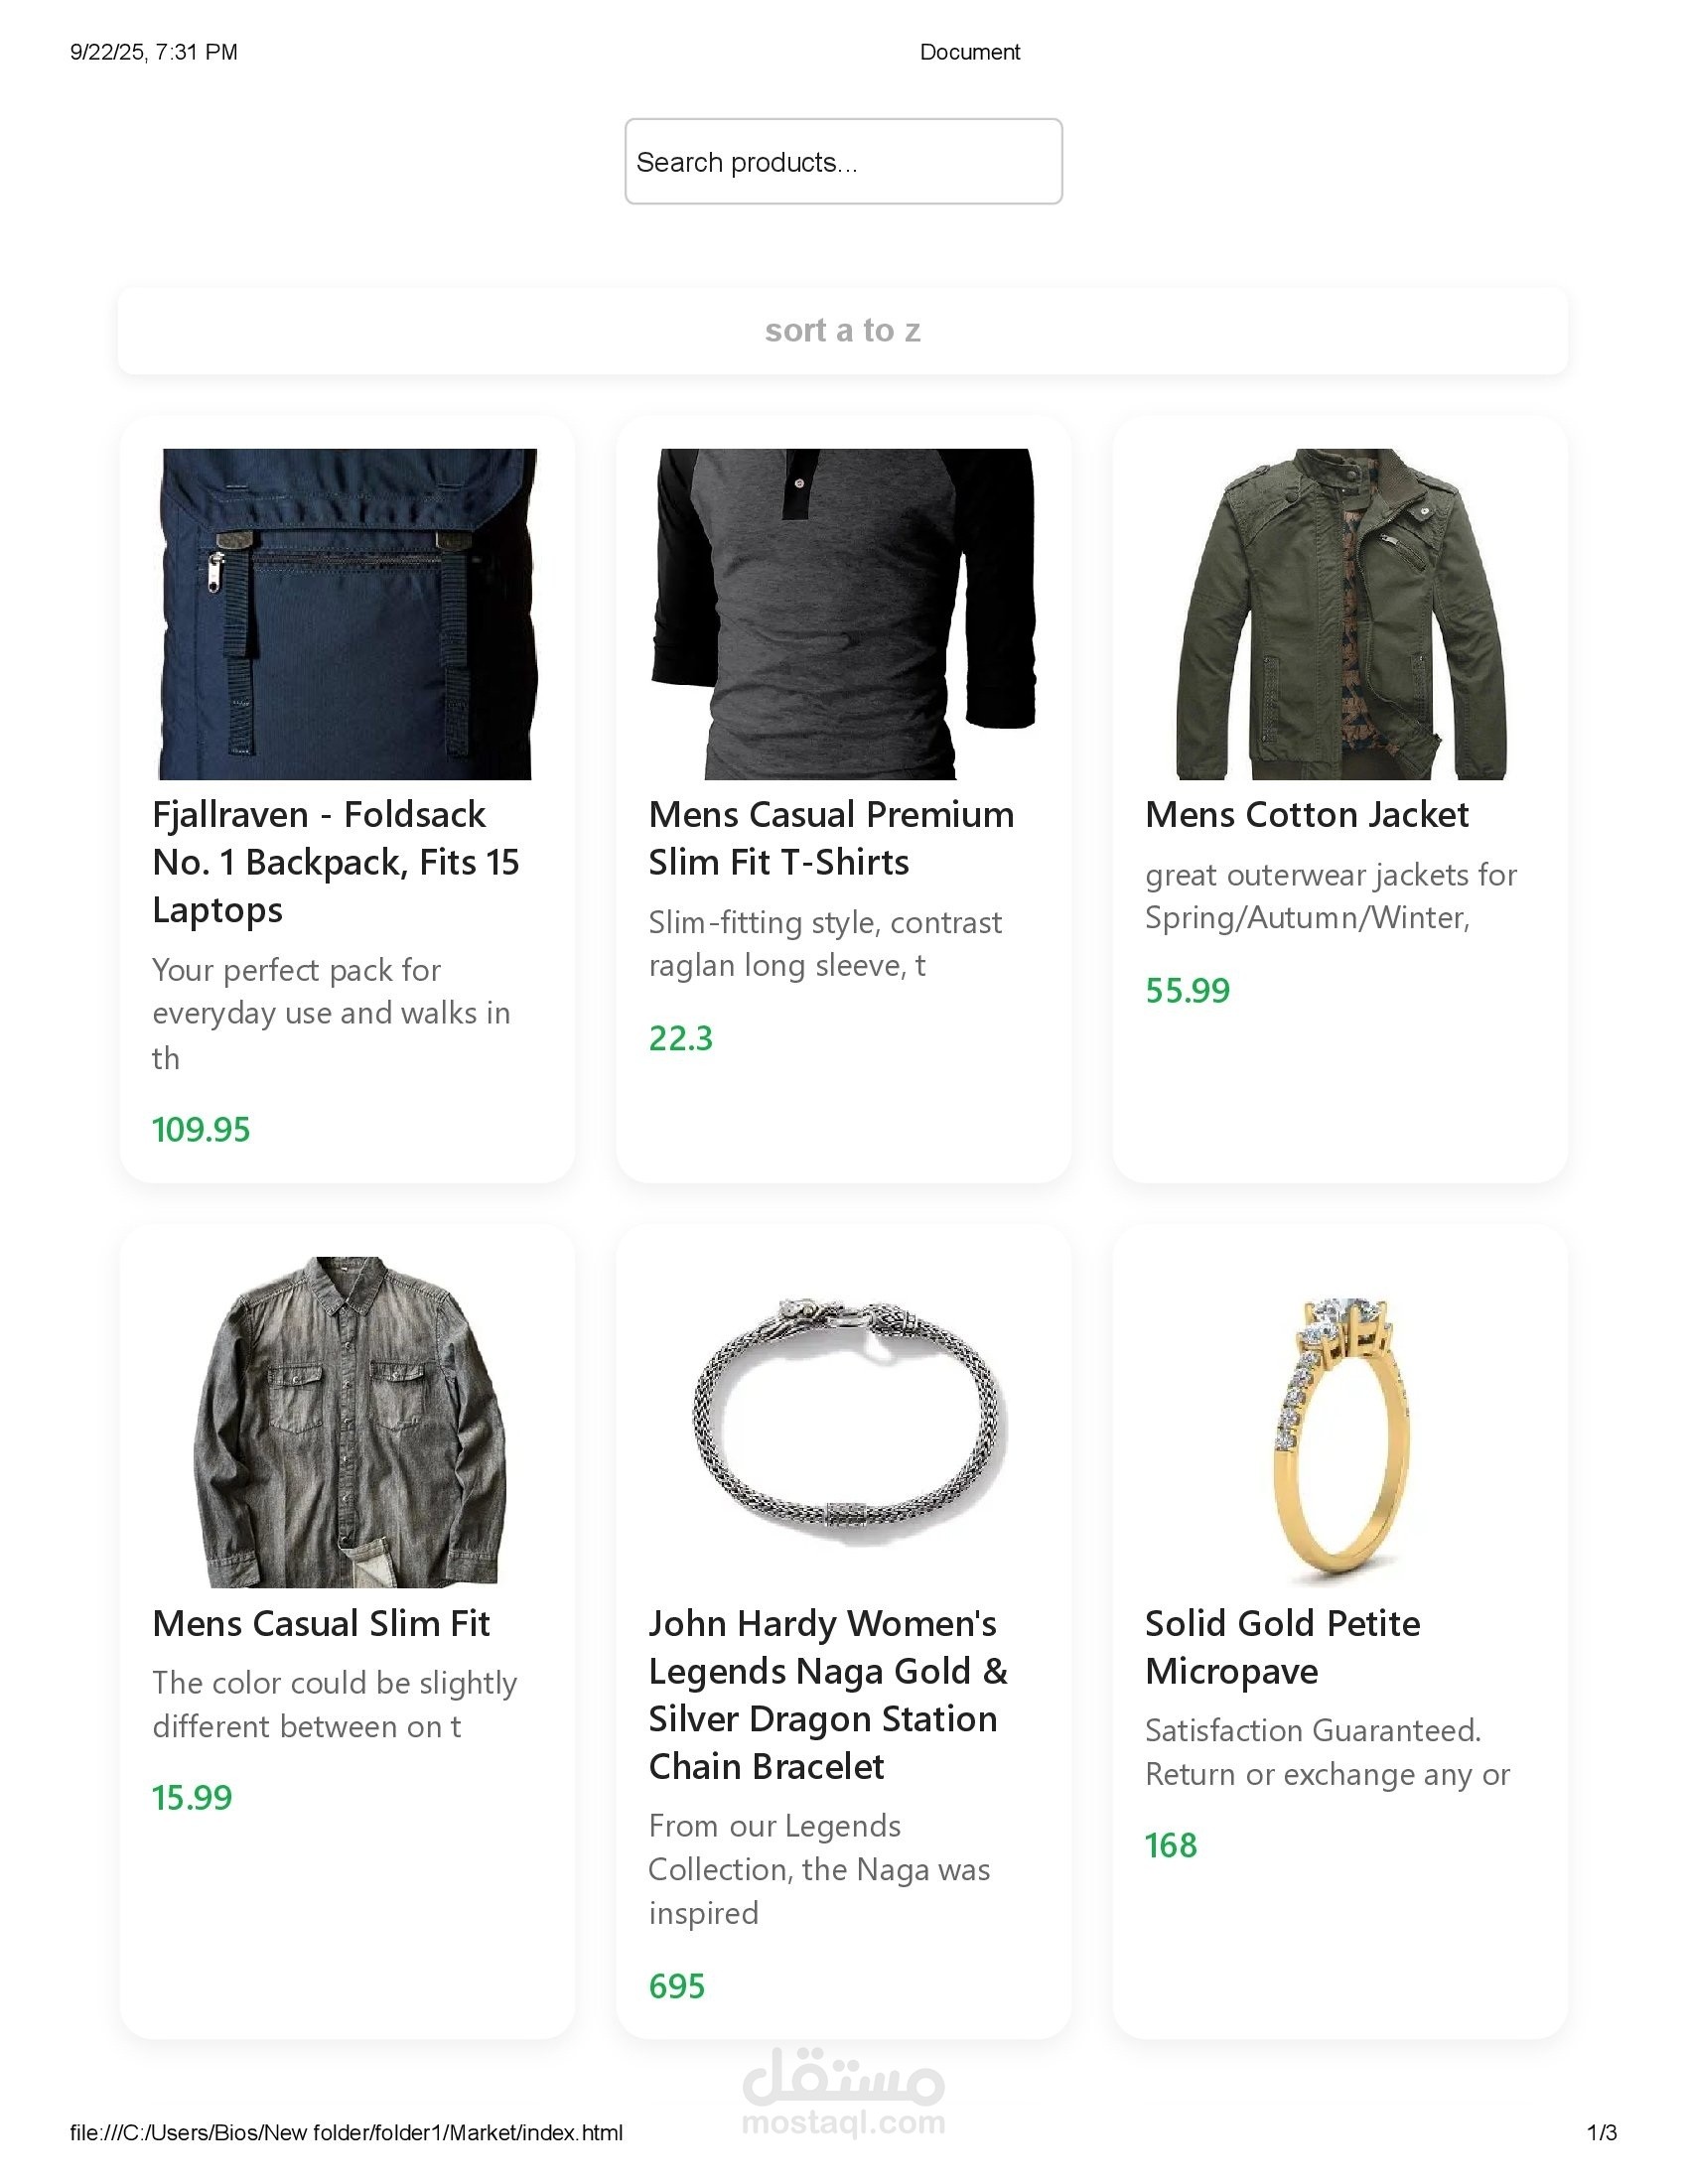Open the Mens Casual Premium T-Shirt image

(x=843, y=614)
